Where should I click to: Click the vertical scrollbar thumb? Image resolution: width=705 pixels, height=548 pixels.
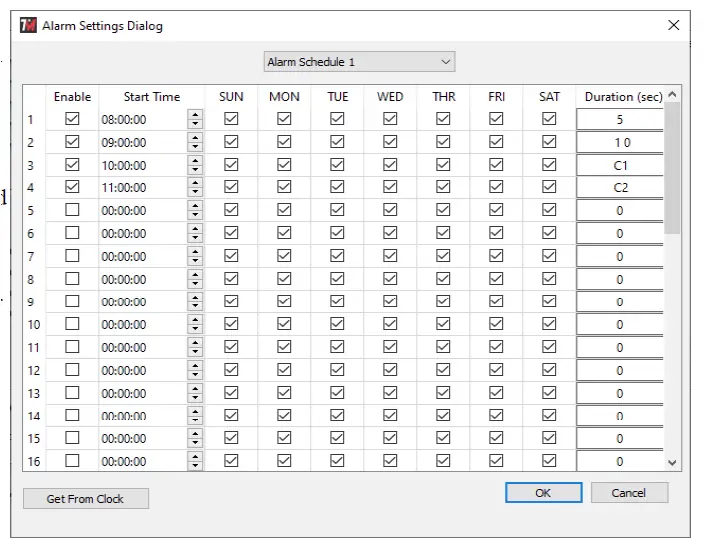point(672,168)
